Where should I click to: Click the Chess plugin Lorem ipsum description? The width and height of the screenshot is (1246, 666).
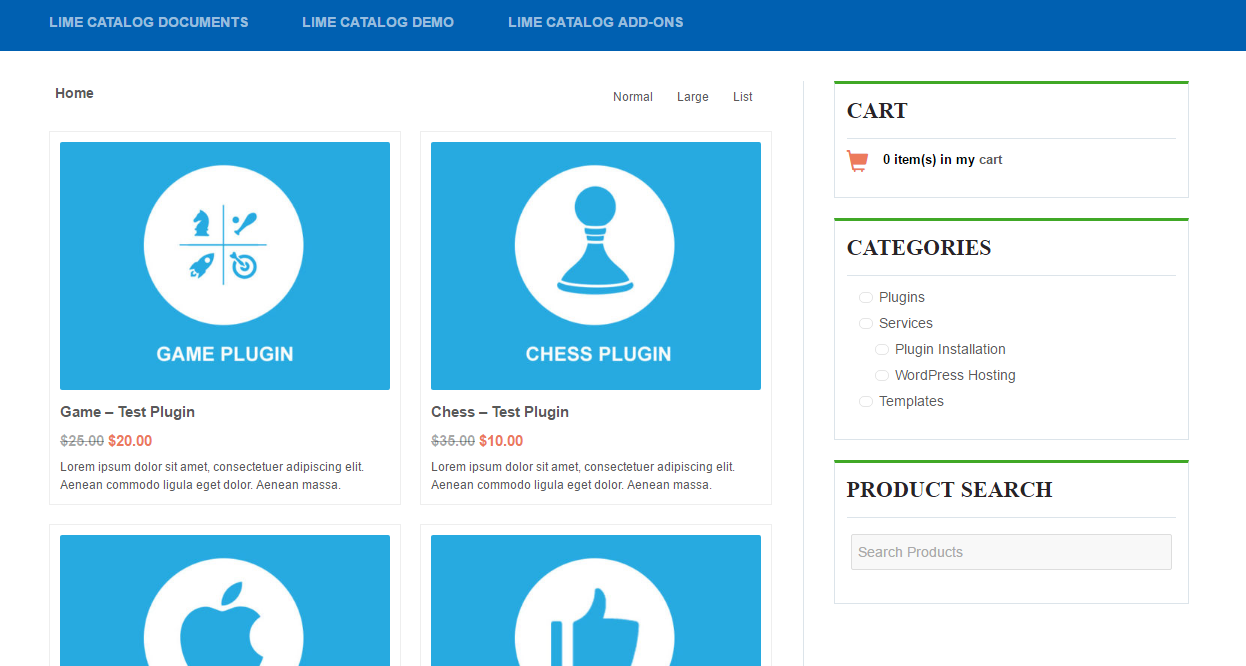coord(583,476)
